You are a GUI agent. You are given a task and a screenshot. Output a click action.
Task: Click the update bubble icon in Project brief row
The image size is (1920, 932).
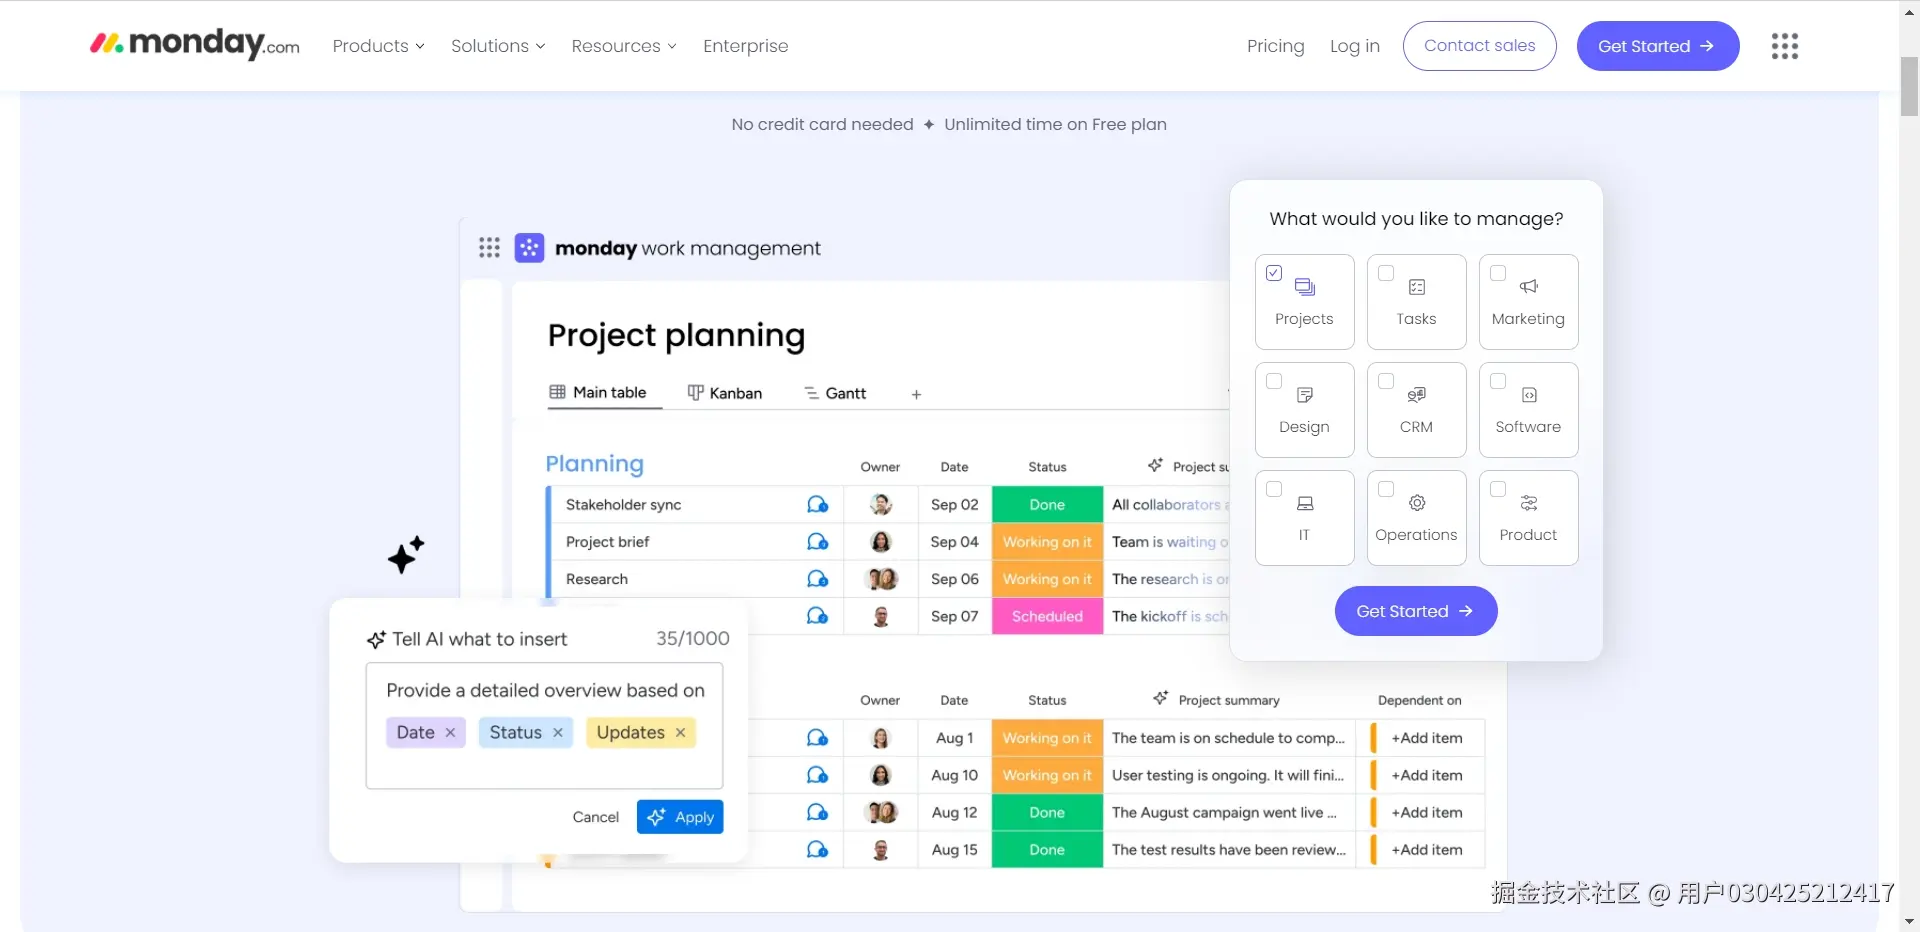click(817, 541)
